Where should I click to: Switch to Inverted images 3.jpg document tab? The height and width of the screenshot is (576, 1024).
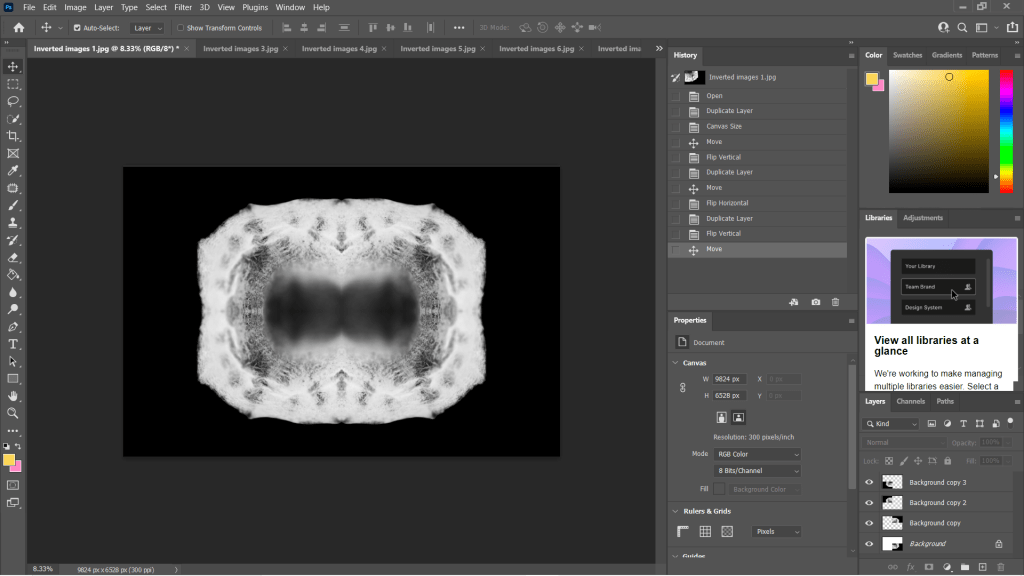click(240, 48)
